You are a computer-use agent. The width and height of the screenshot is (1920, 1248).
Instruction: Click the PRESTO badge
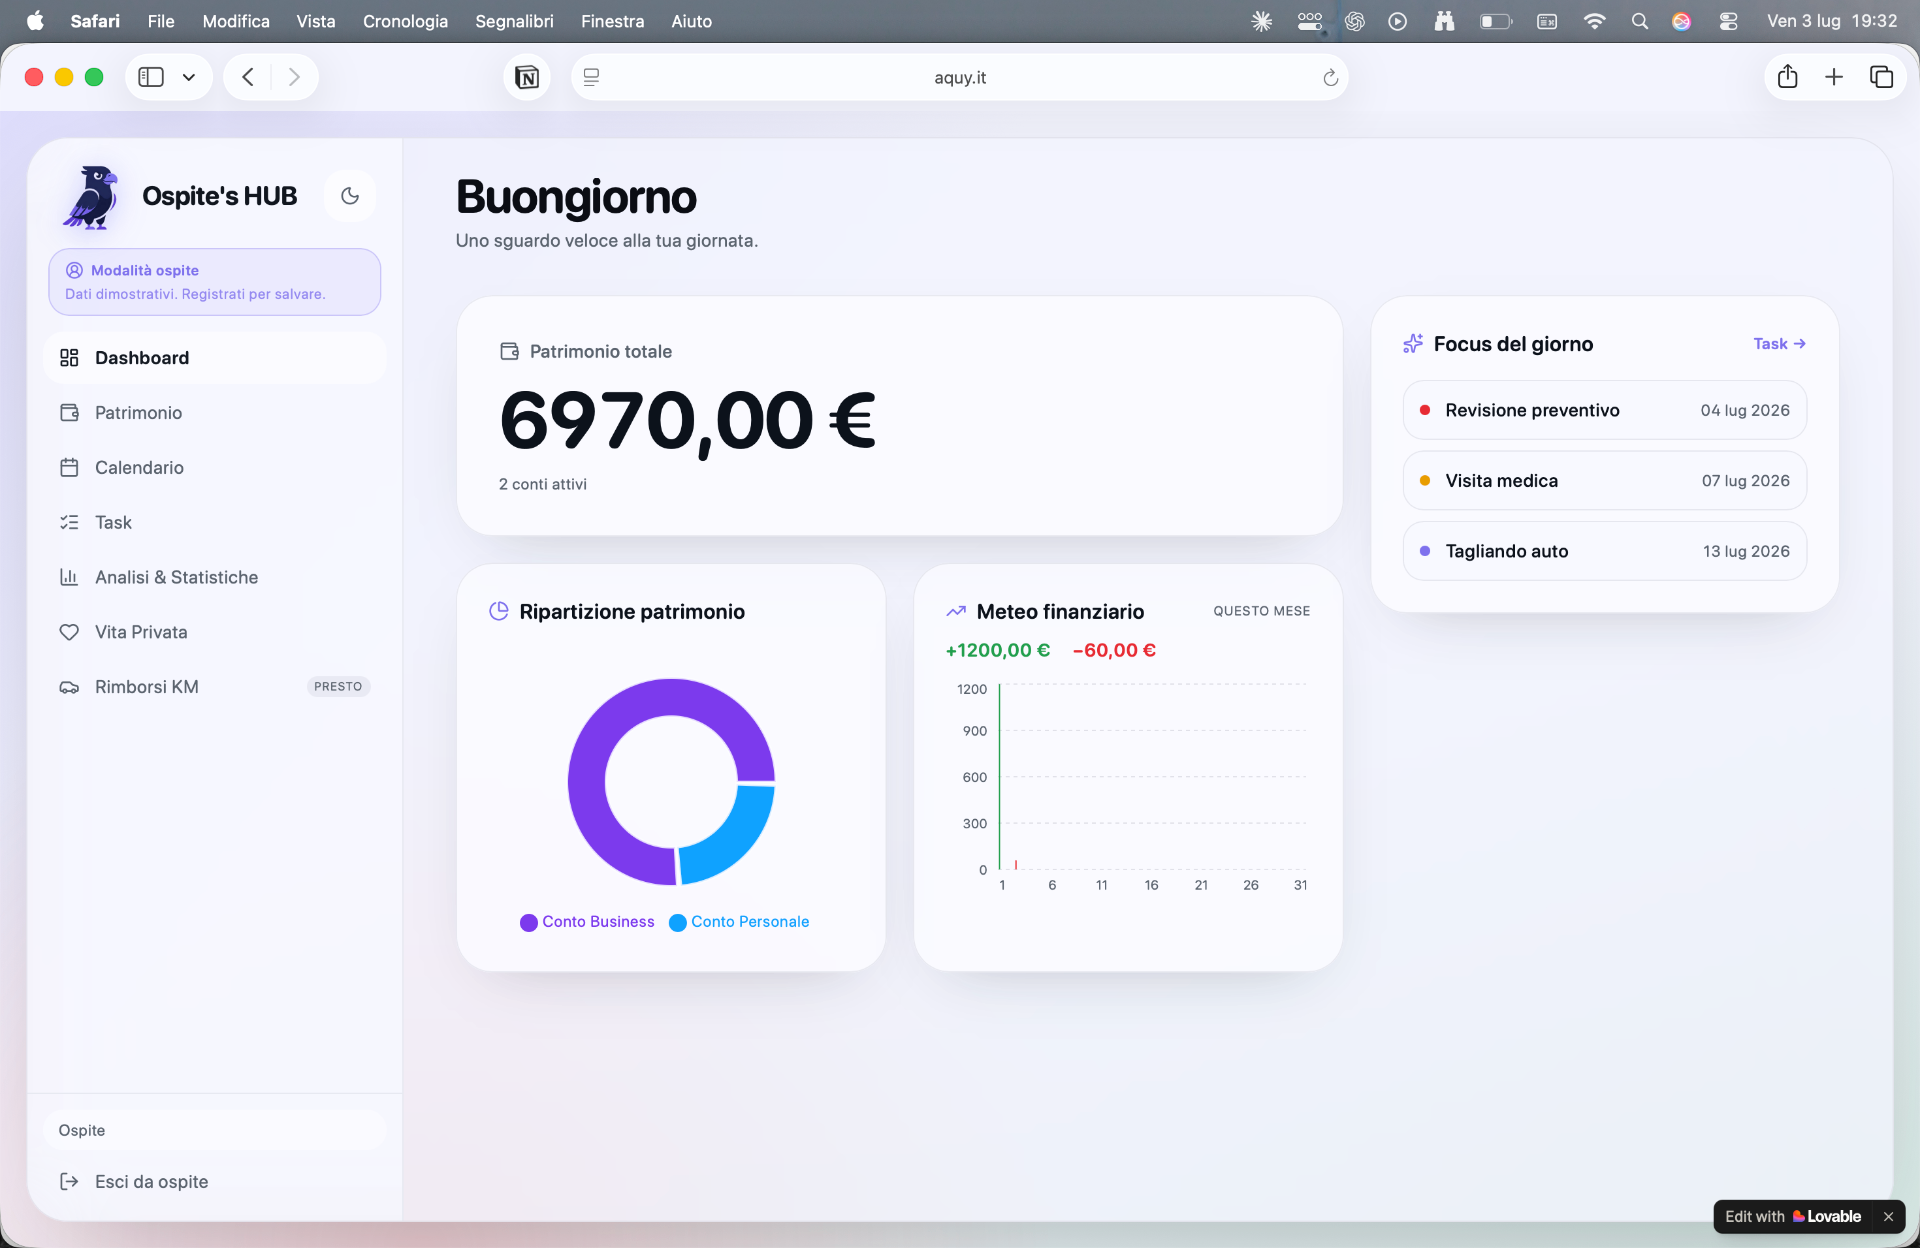tap(338, 687)
